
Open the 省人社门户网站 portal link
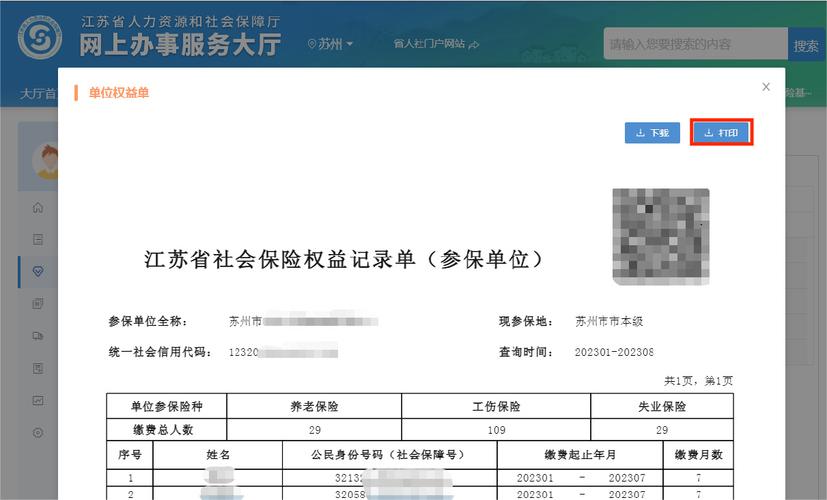point(436,44)
